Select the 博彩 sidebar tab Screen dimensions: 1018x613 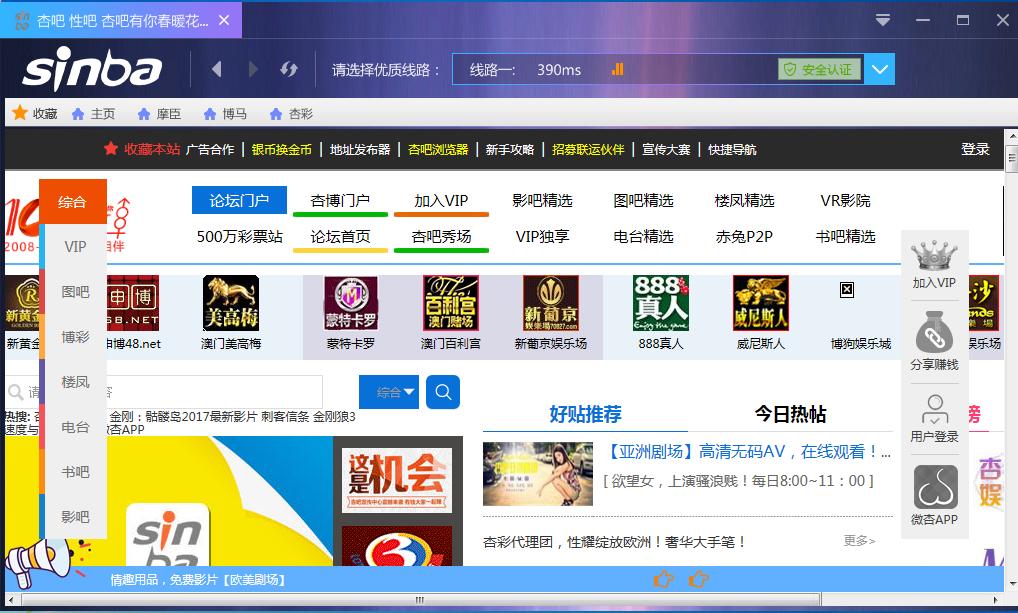coord(75,337)
